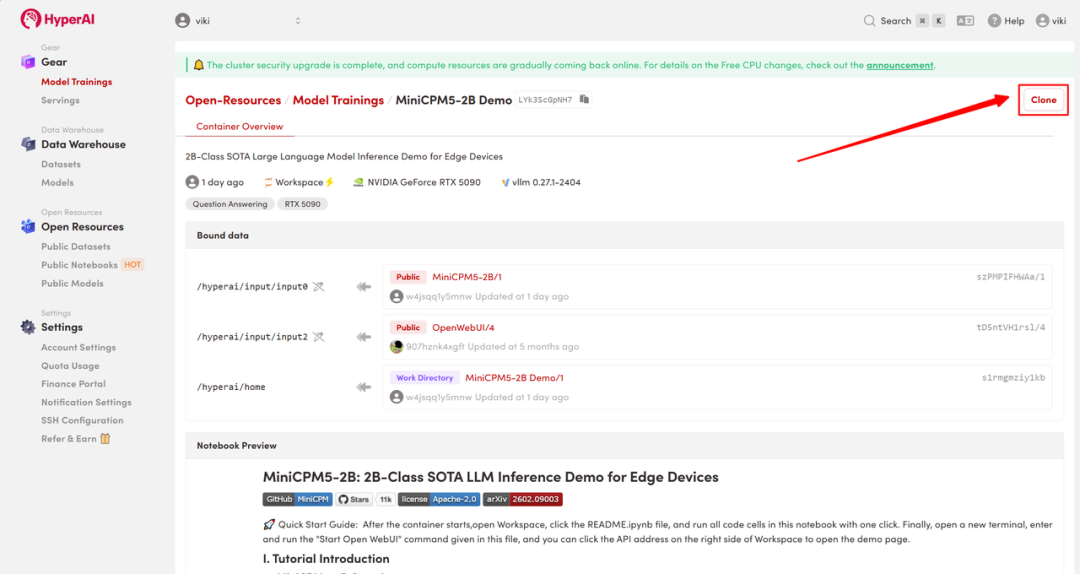
Task: Click the arrow icon on the /hyperai/home row
Action: click(364, 387)
